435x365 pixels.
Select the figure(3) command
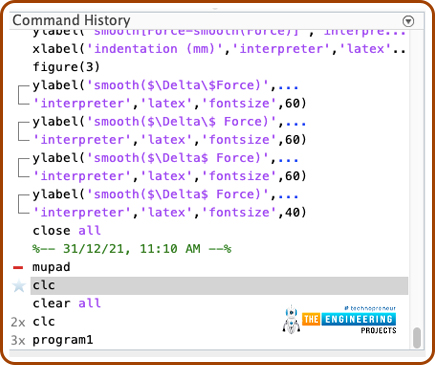pyautogui.click(x=66, y=67)
